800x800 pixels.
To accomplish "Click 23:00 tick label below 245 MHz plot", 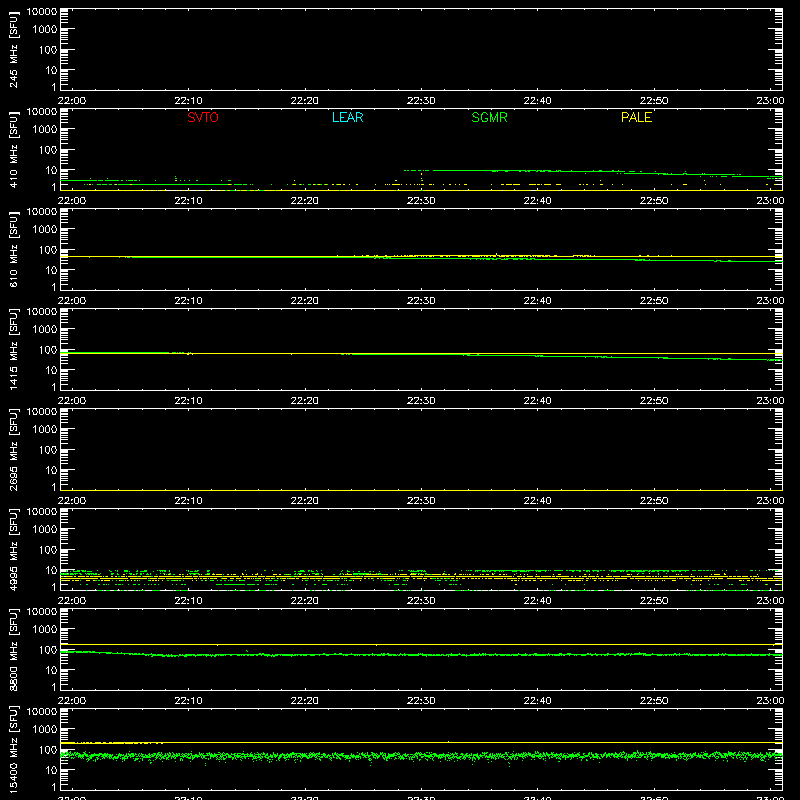I will pyautogui.click(x=770, y=101).
